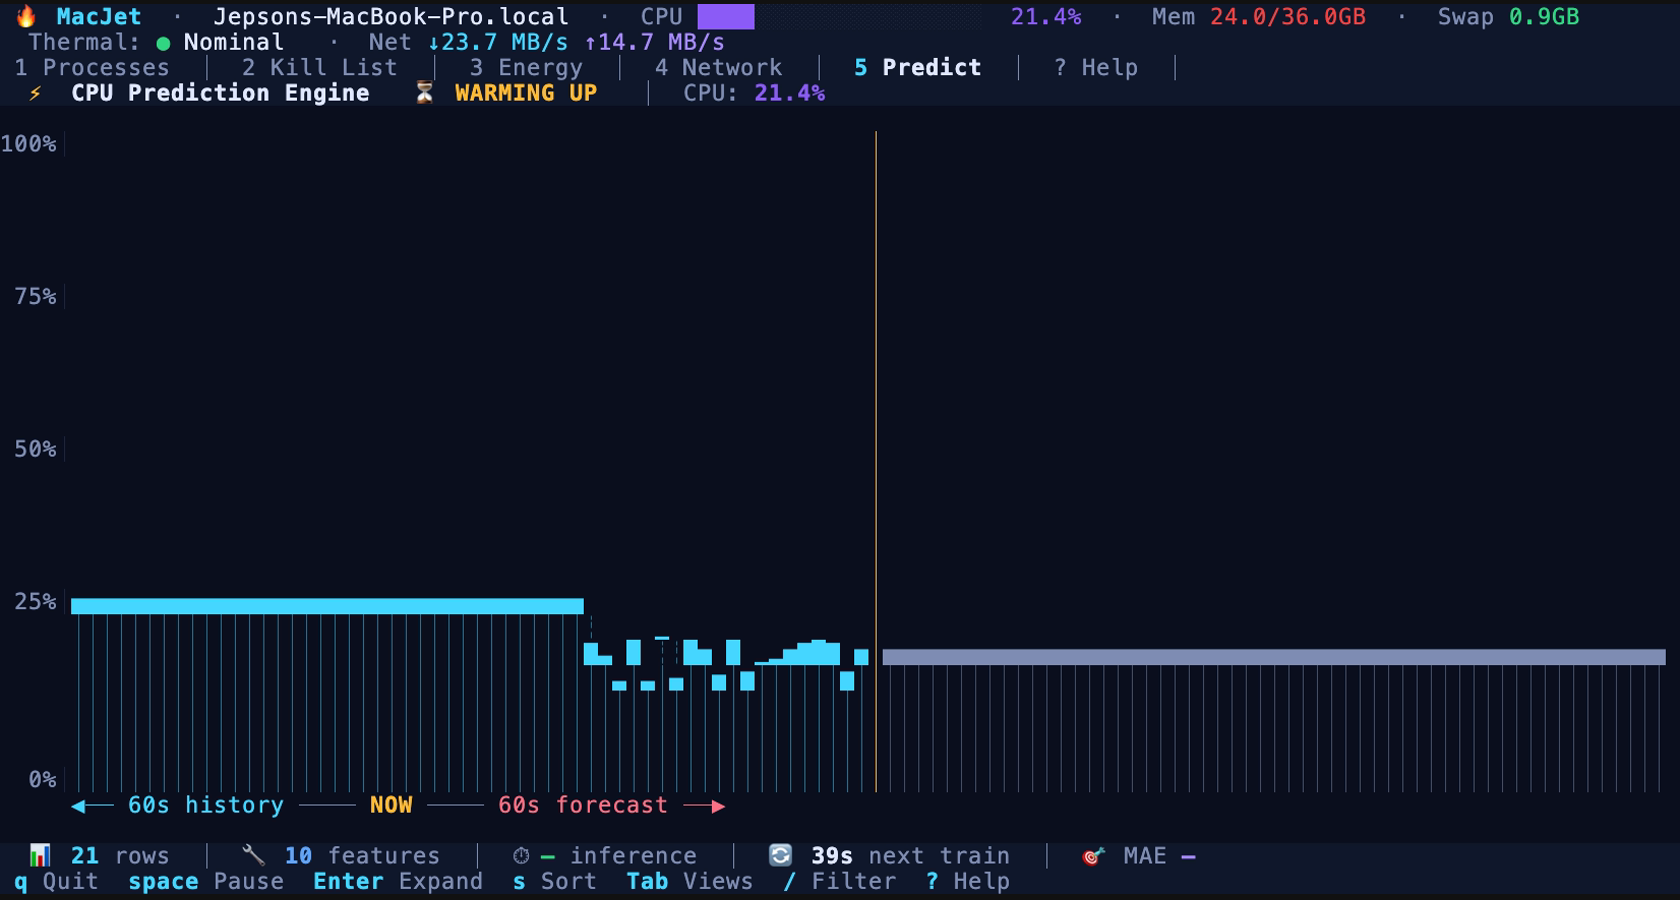
Task: Click the Mem 24.0/36.0GB readout
Action: [x=1259, y=17]
